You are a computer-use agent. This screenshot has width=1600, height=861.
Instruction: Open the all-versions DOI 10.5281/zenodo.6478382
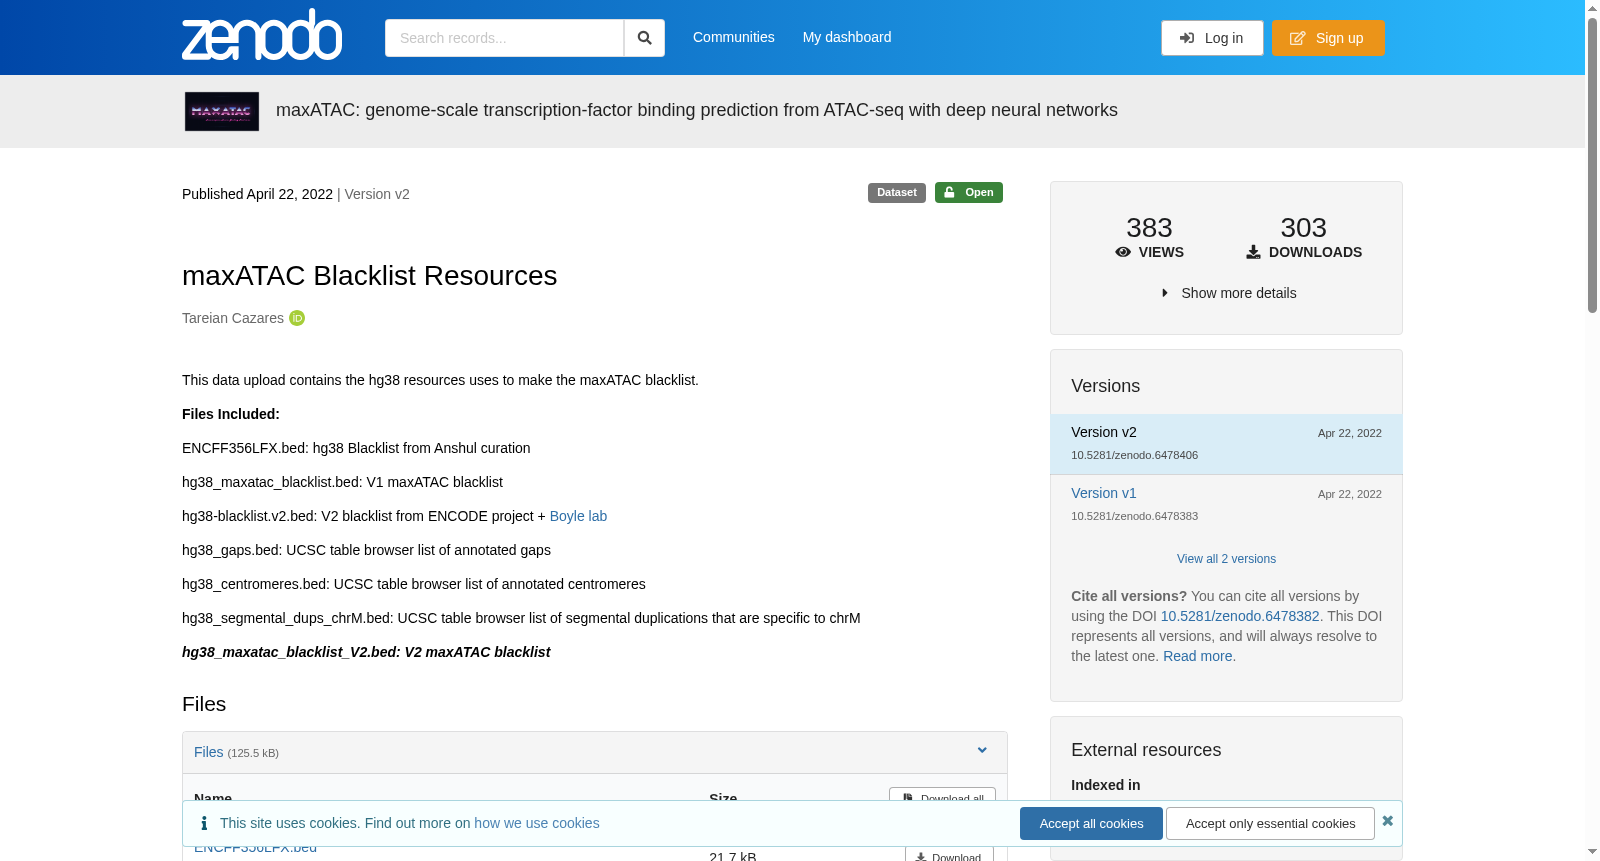1240,616
